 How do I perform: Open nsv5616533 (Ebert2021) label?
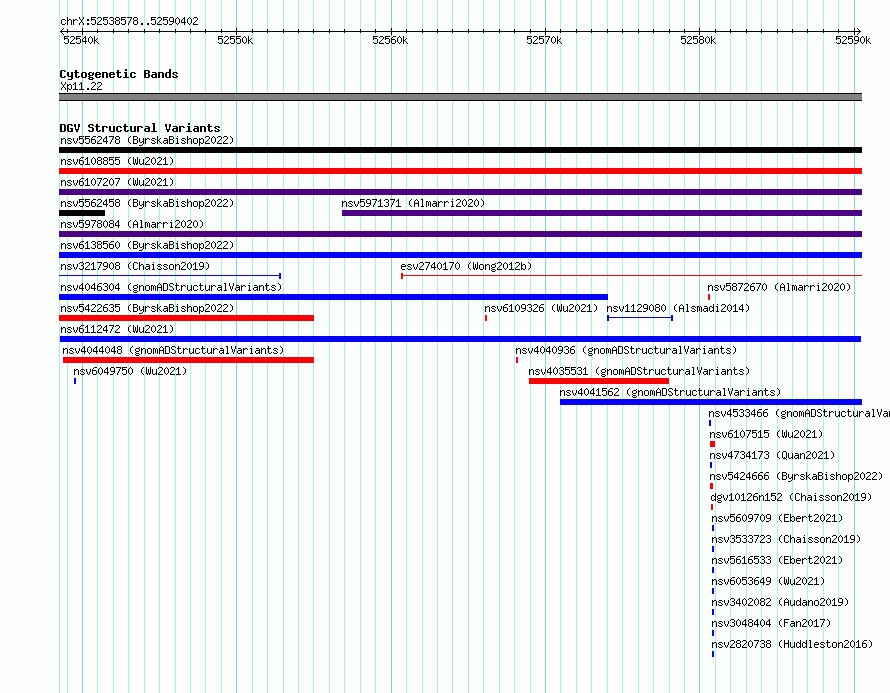pos(777,560)
